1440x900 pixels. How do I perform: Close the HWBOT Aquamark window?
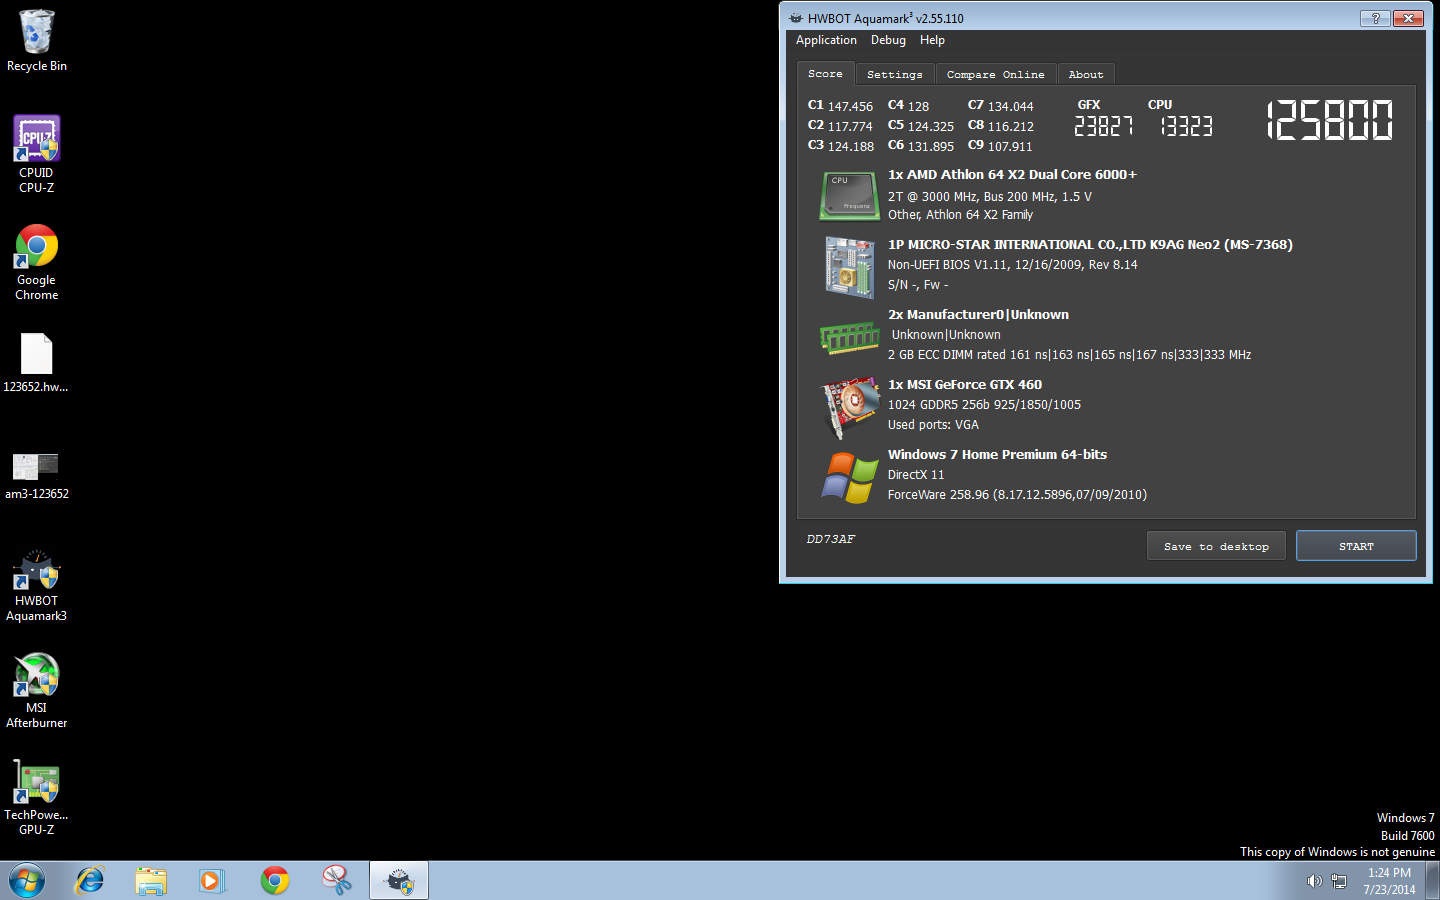(x=1408, y=18)
